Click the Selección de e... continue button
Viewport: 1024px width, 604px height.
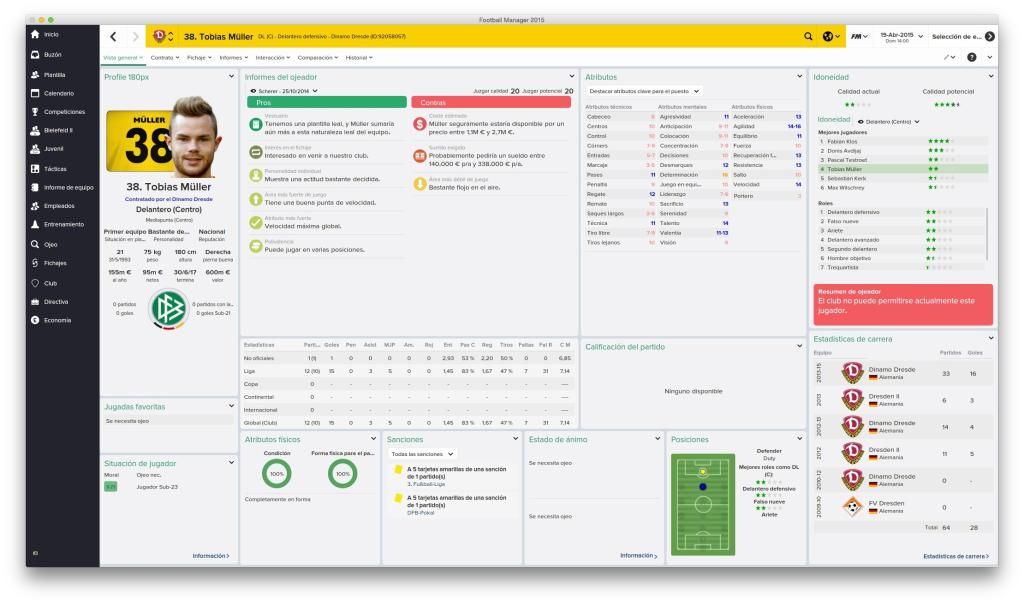point(963,37)
